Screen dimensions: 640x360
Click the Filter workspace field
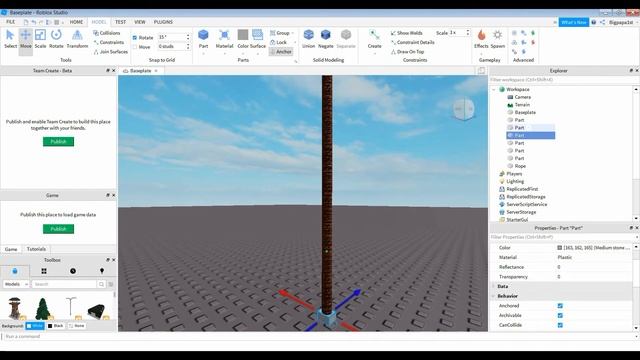[x=561, y=80]
